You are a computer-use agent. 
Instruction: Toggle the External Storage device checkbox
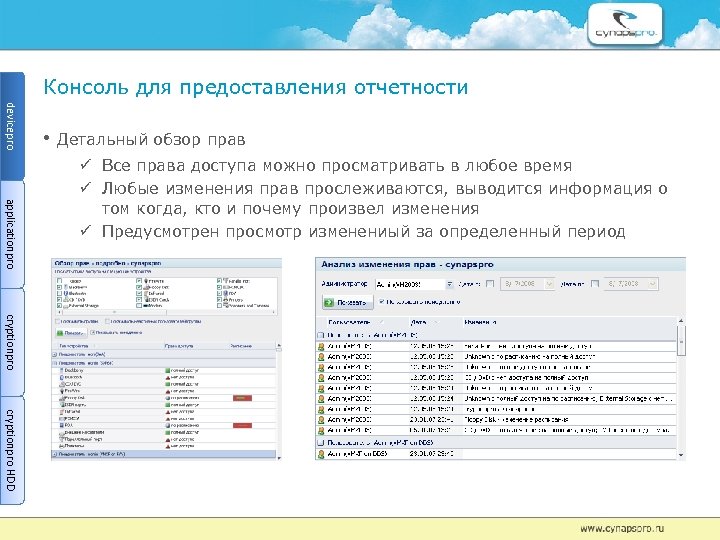coord(59,305)
